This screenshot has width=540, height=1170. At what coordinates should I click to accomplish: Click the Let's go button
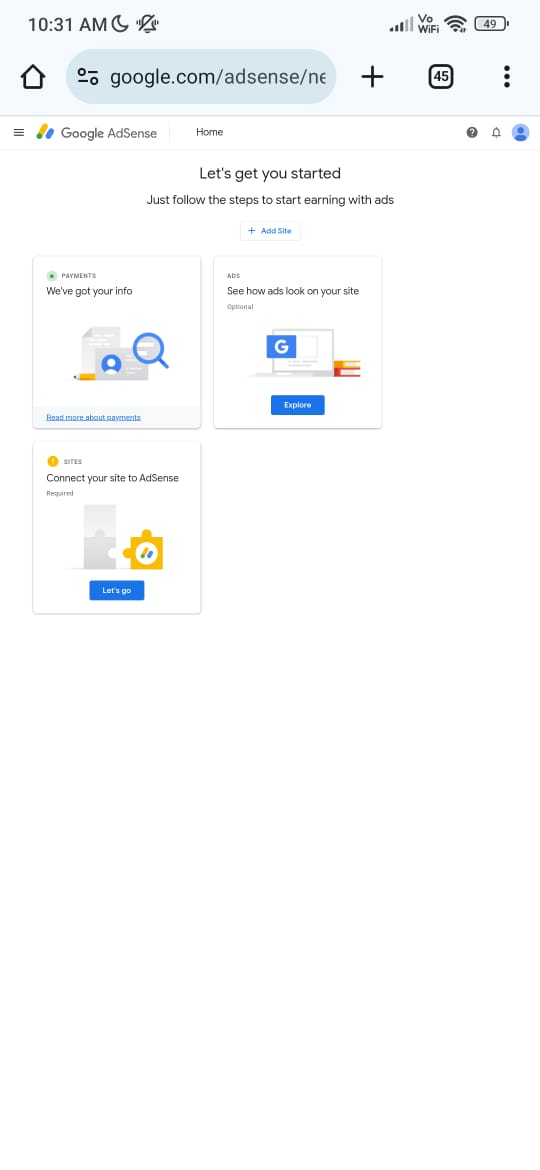click(x=116, y=590)
